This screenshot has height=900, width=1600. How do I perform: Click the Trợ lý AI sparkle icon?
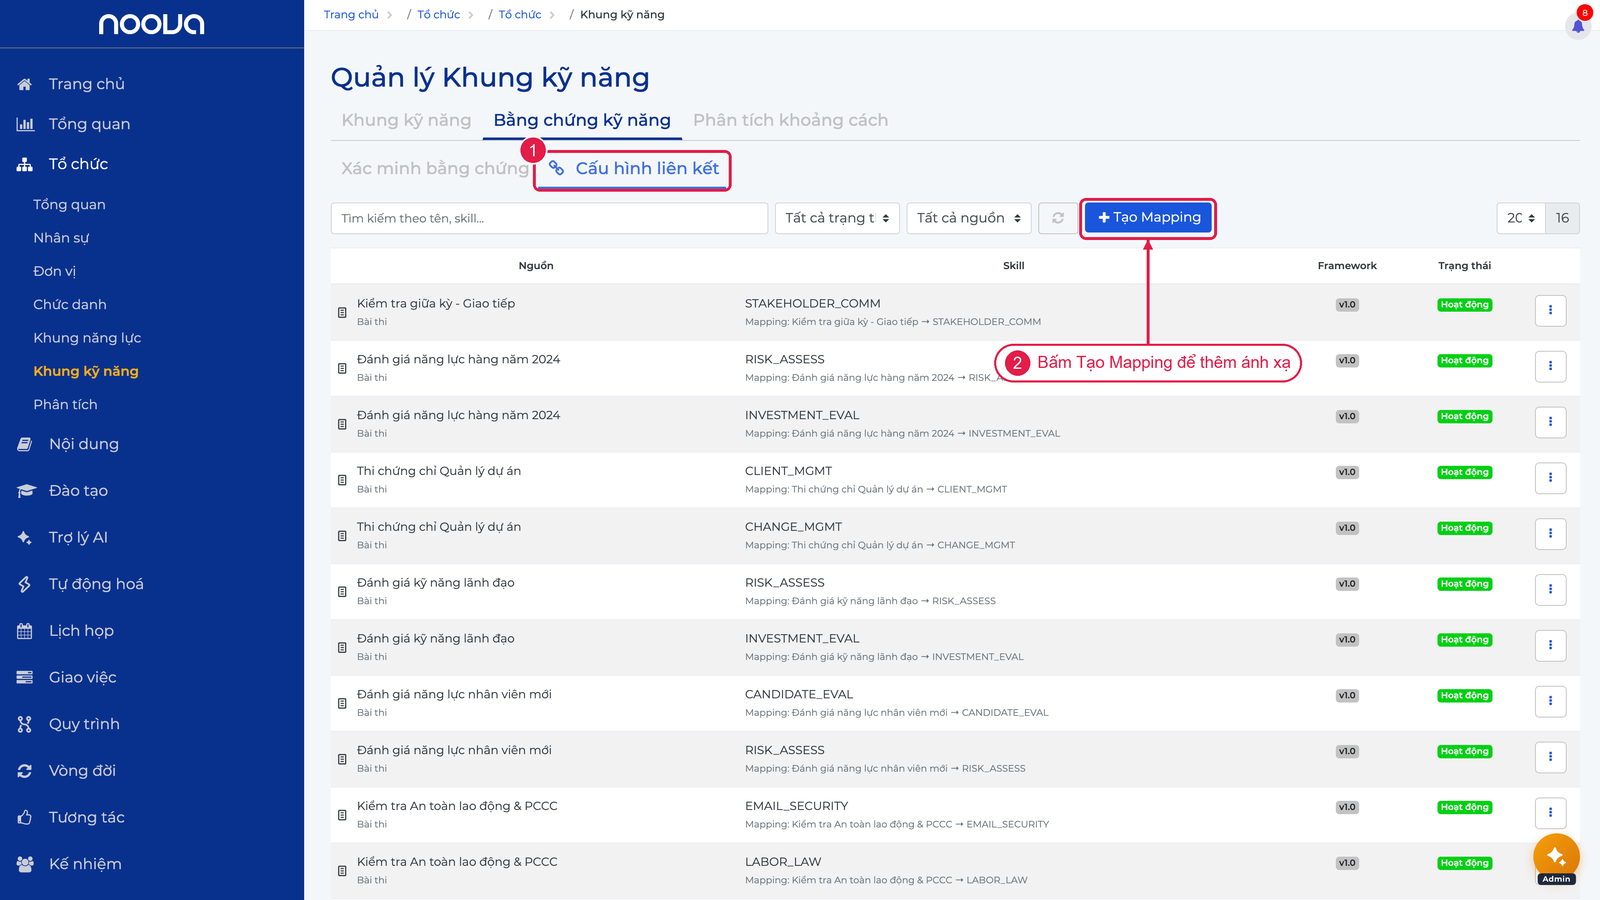(25, 537)
